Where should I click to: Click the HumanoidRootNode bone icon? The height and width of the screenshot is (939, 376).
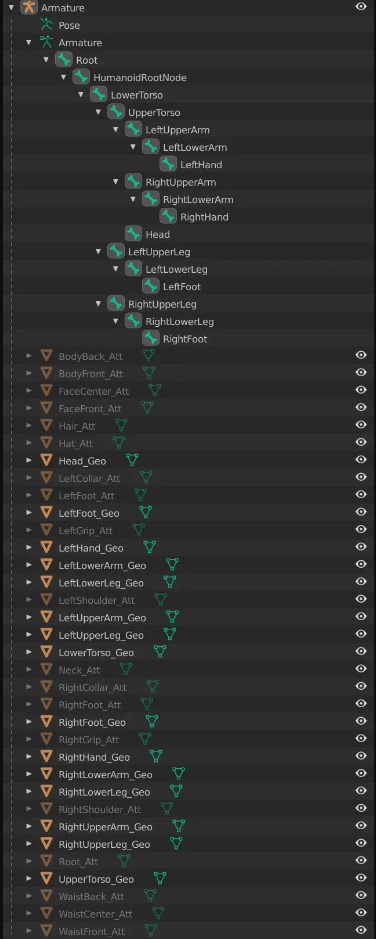[81, 77]
